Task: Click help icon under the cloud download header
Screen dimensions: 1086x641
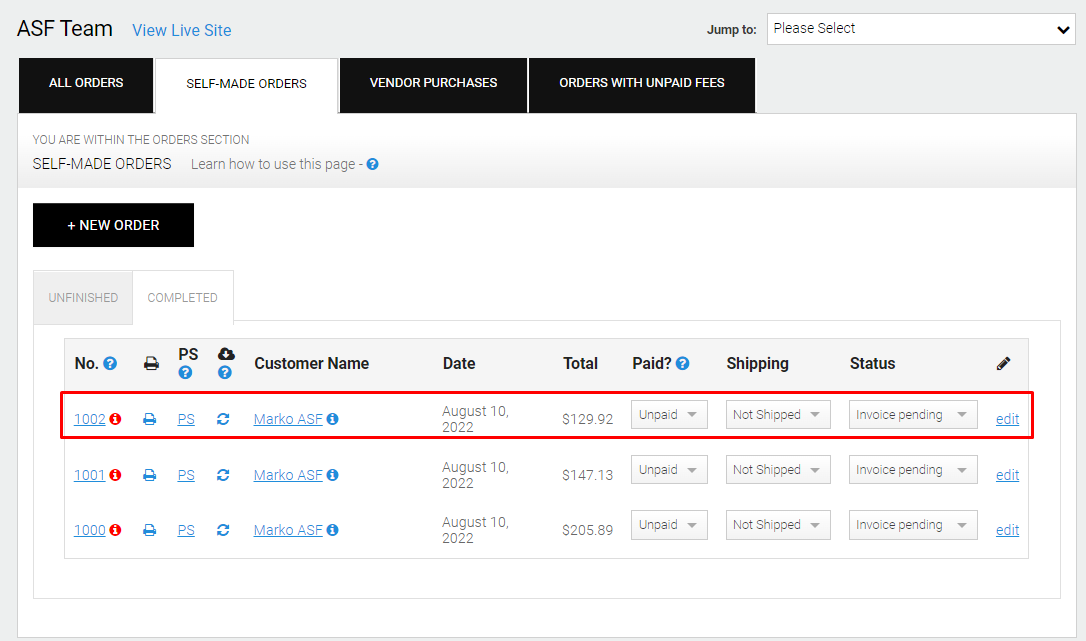Action: coord(224,373)
